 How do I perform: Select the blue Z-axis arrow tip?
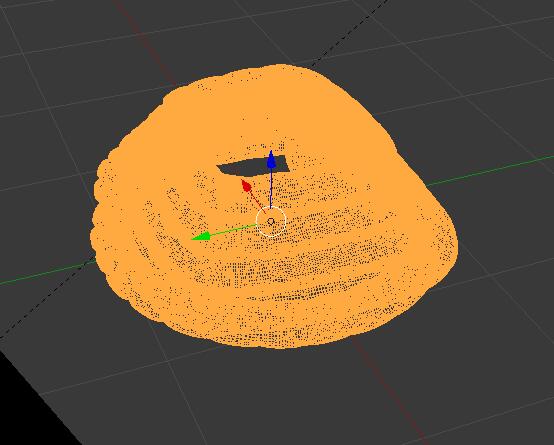[x=271, y=159]
